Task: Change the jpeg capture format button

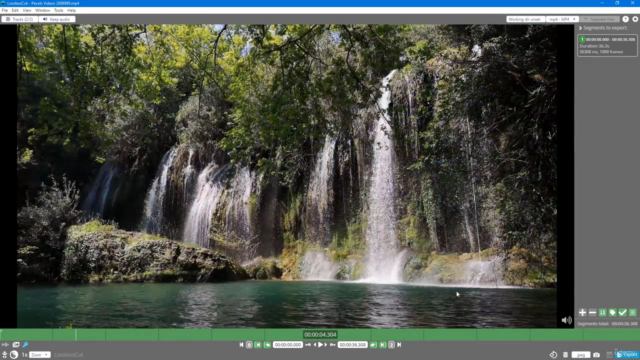Action: click(581, 355)
